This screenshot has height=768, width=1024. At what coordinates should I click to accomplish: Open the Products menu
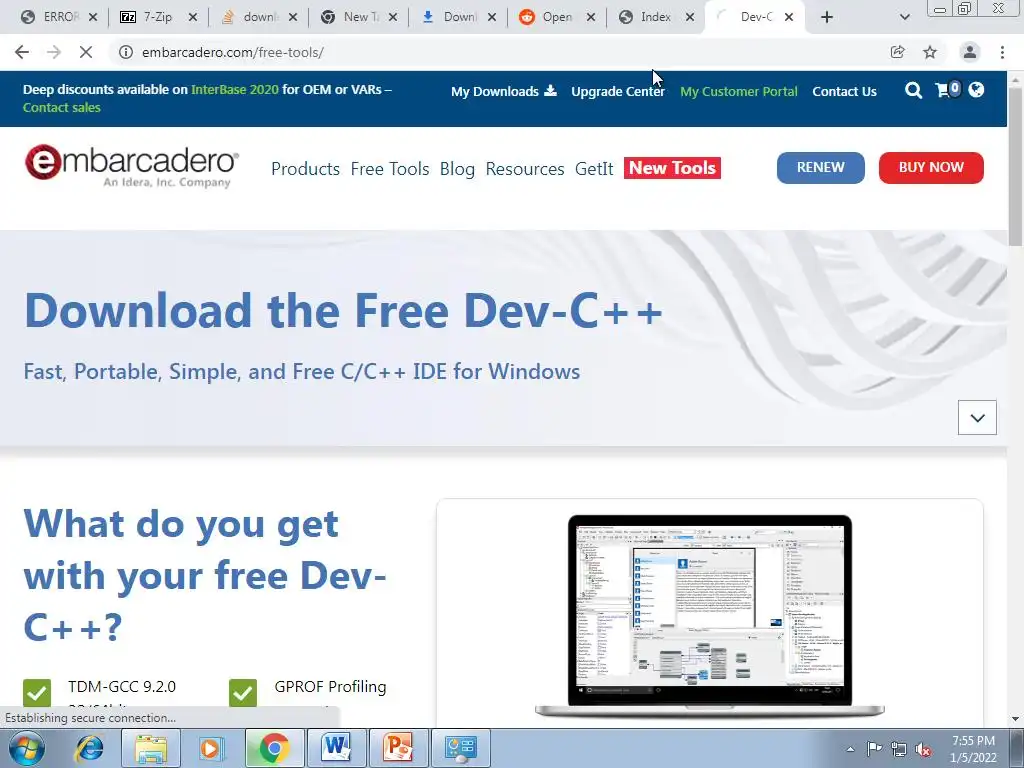click(305, 168)
